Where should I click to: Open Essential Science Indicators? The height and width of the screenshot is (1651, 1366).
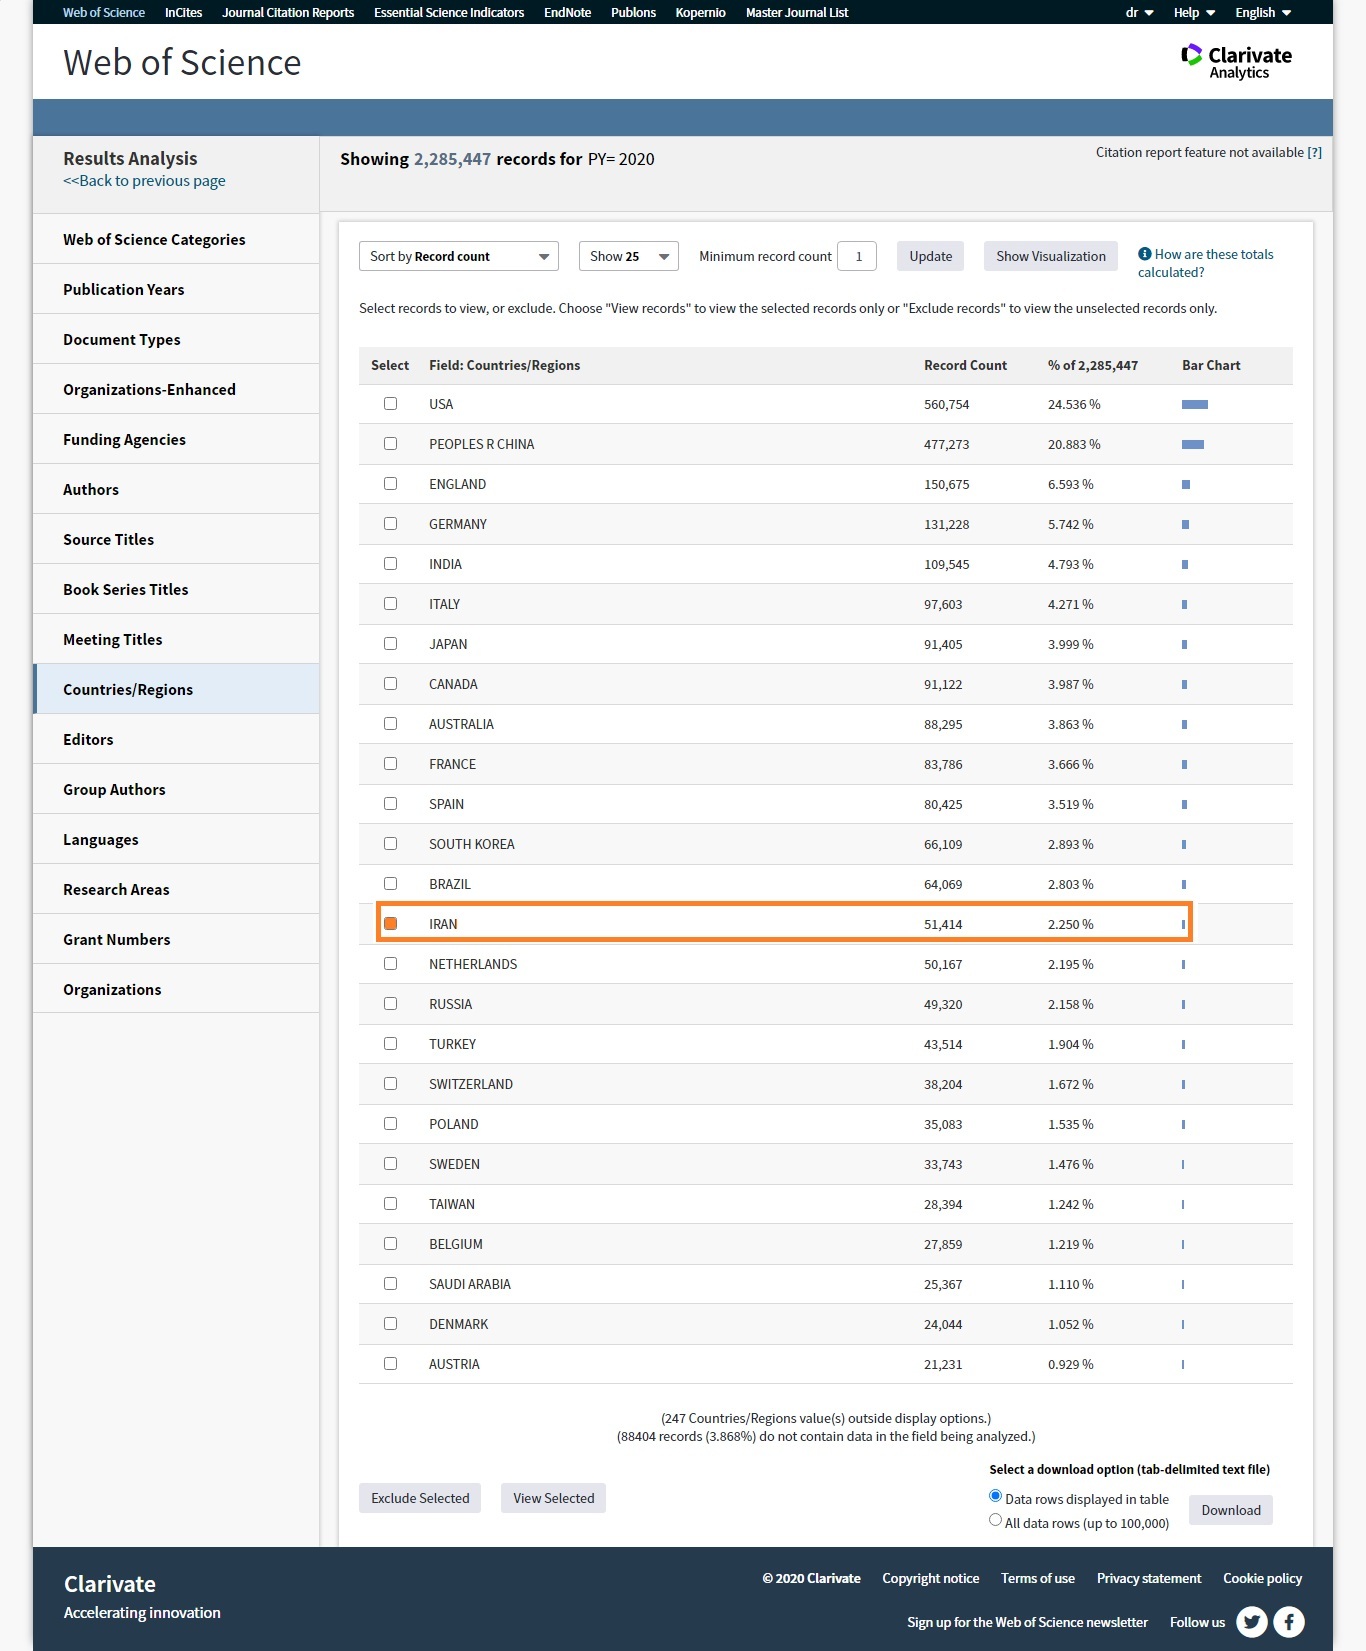click(449, 12)
